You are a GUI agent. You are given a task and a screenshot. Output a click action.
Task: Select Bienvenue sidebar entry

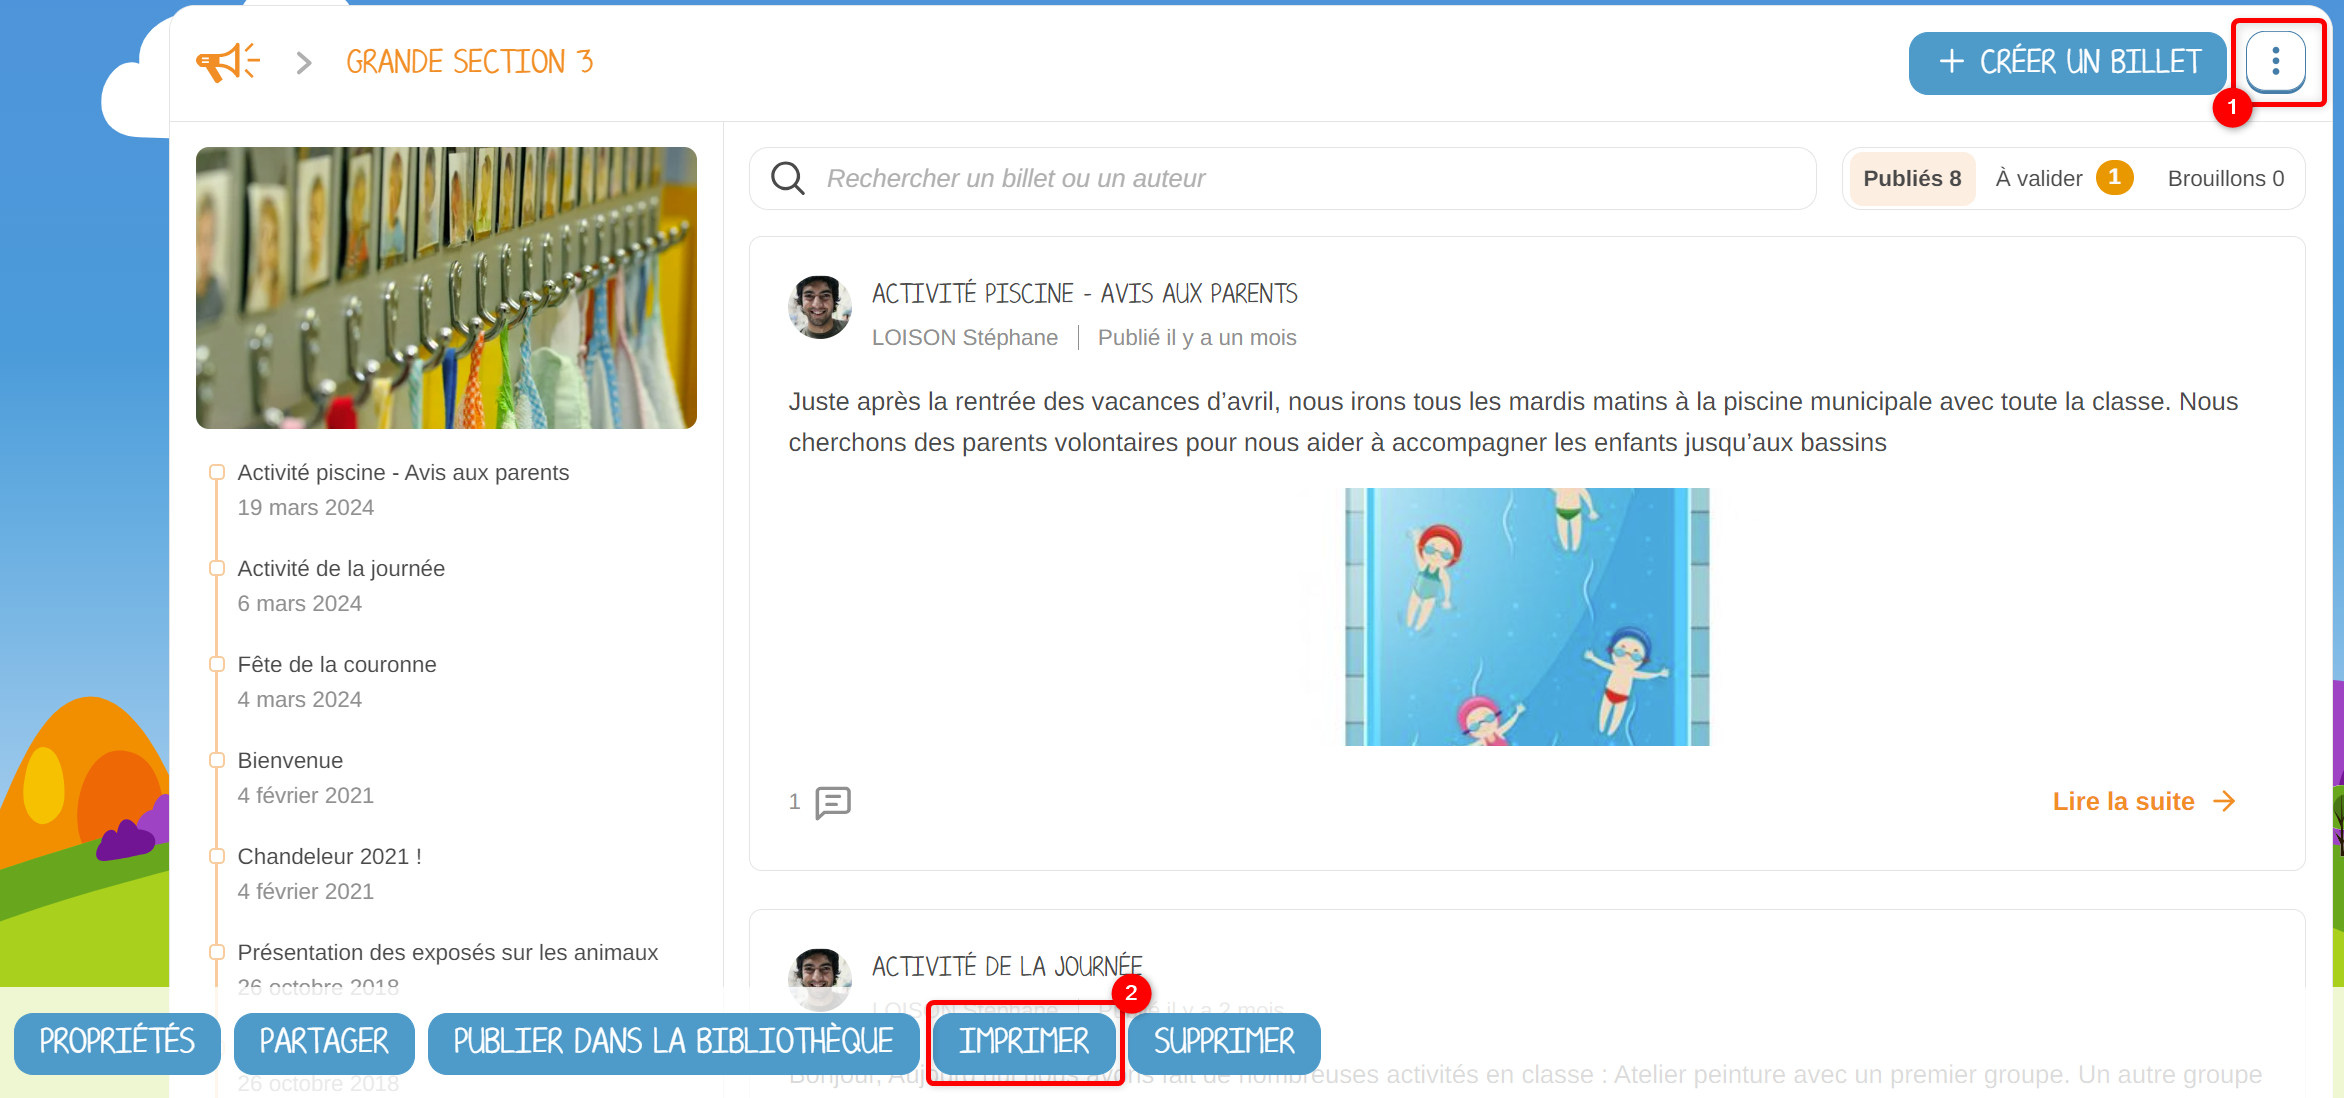pyautogui.click(x=290, y=761)
